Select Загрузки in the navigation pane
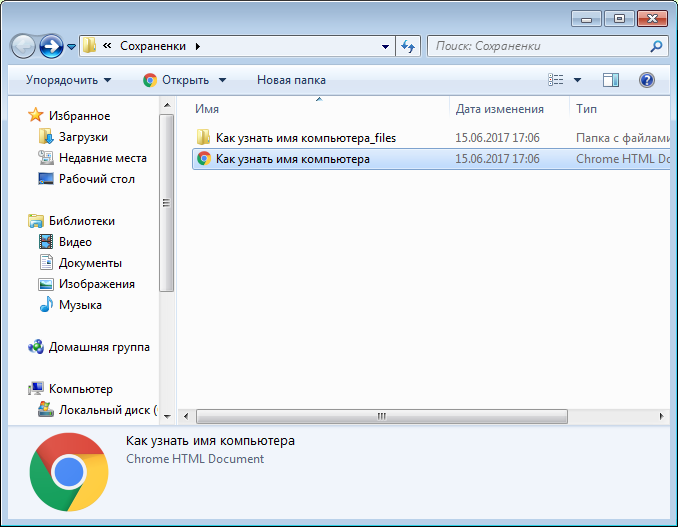This screenshot has height=527, width=678. [83, 137]
